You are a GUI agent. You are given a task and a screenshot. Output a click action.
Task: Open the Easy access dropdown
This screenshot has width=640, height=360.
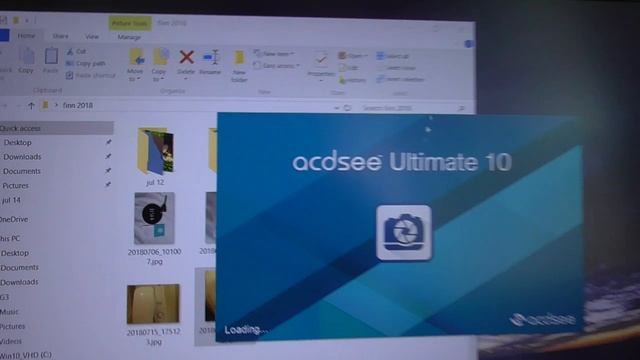276,65
